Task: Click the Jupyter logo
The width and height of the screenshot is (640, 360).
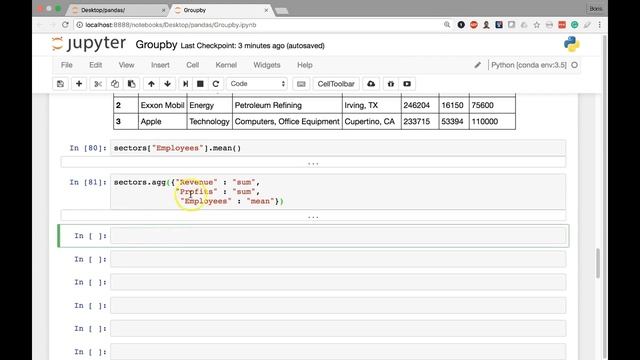Action: [x=89, y=44]
